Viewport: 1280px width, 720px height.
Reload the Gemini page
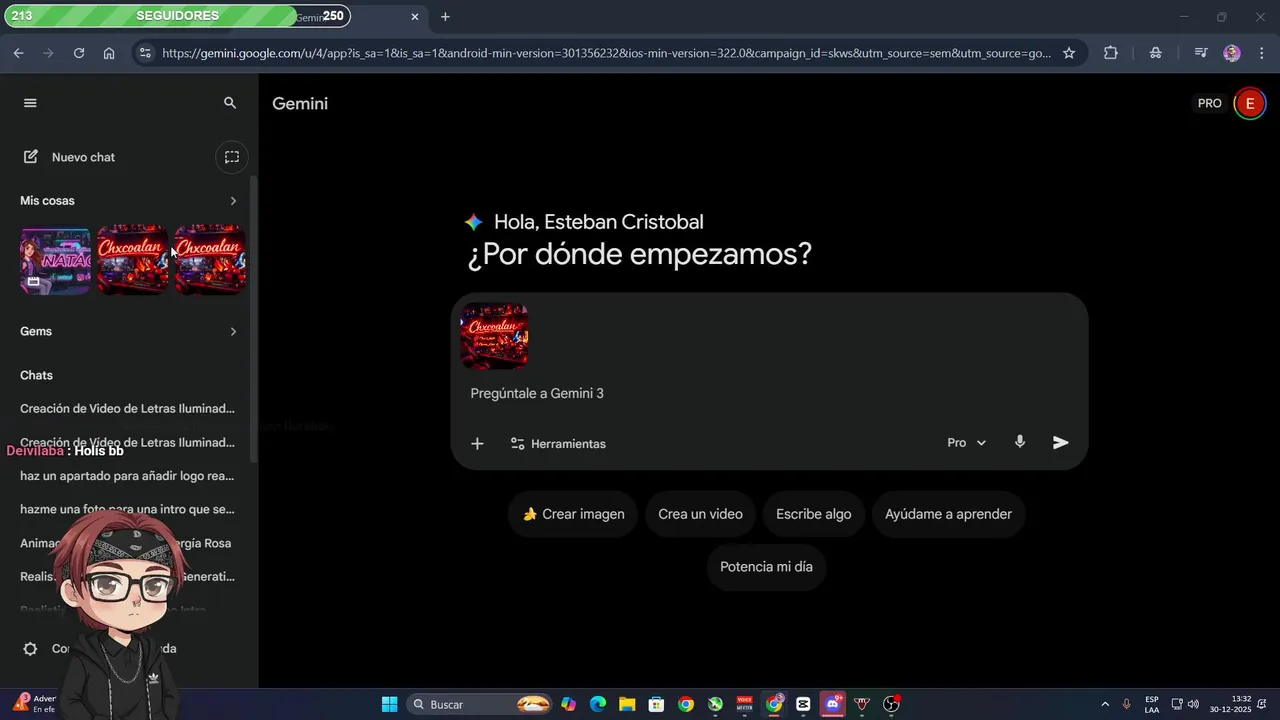point(79,53)
